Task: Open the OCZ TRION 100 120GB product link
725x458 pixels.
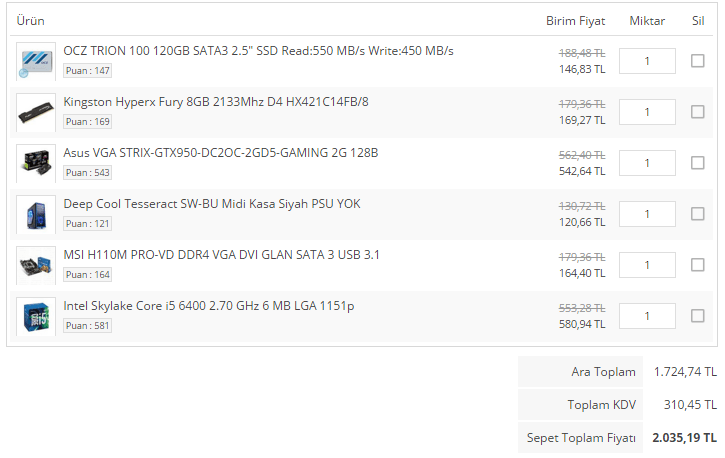Action: click(x=258, y=50)
